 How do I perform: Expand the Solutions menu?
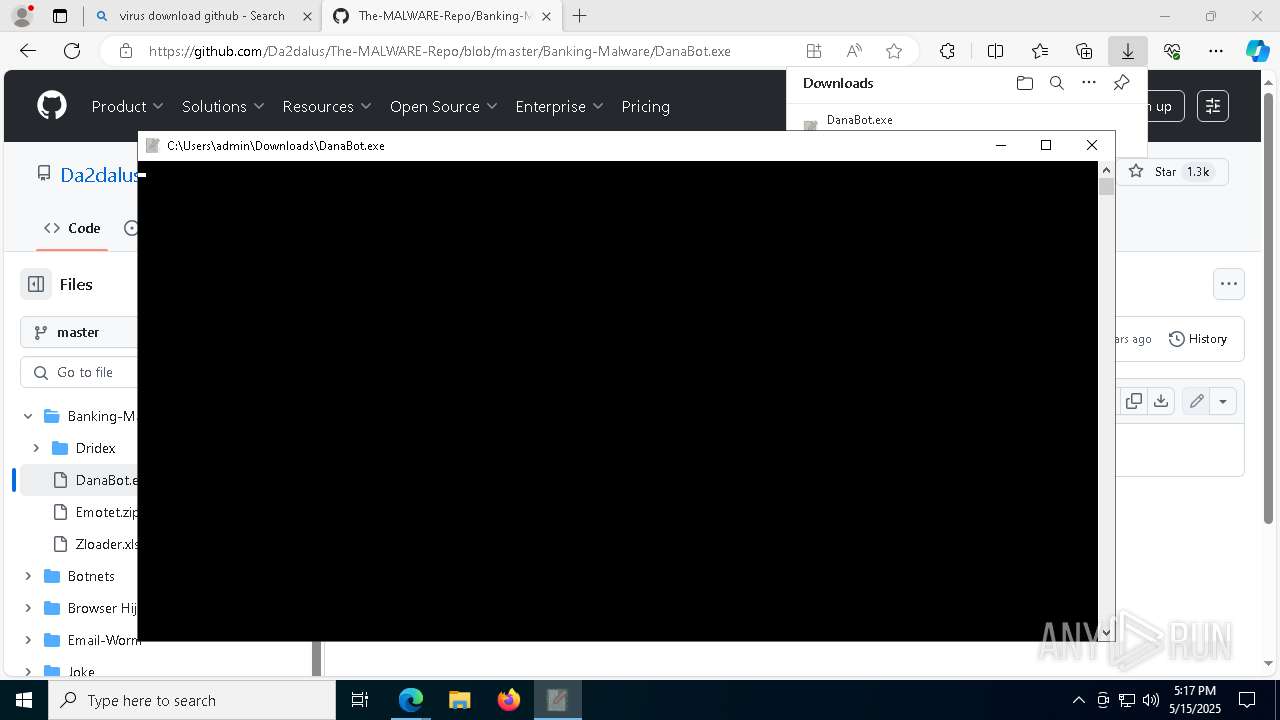click(223, 106)
